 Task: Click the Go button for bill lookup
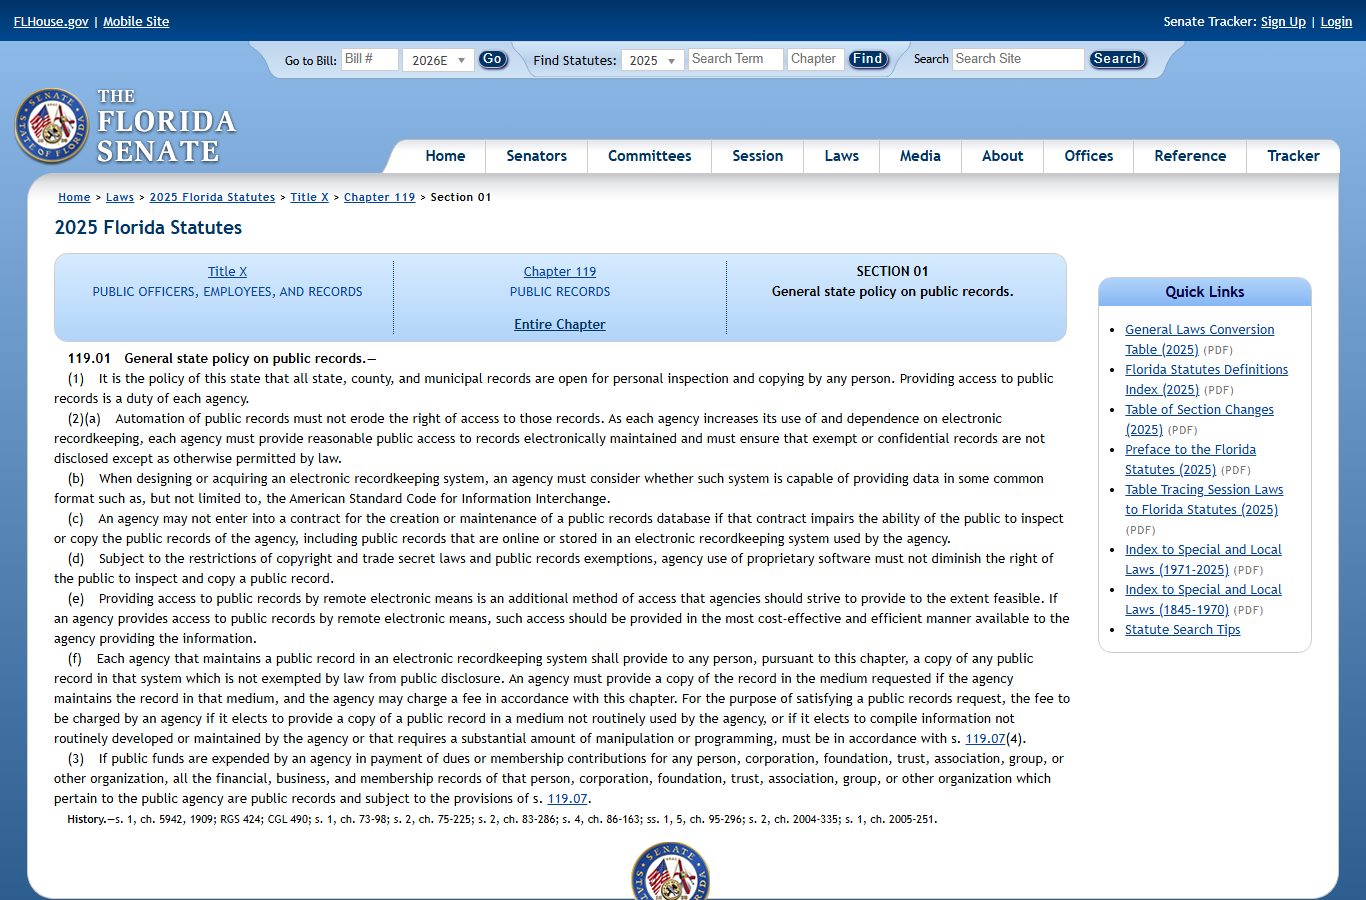click(x=492, y=59)
